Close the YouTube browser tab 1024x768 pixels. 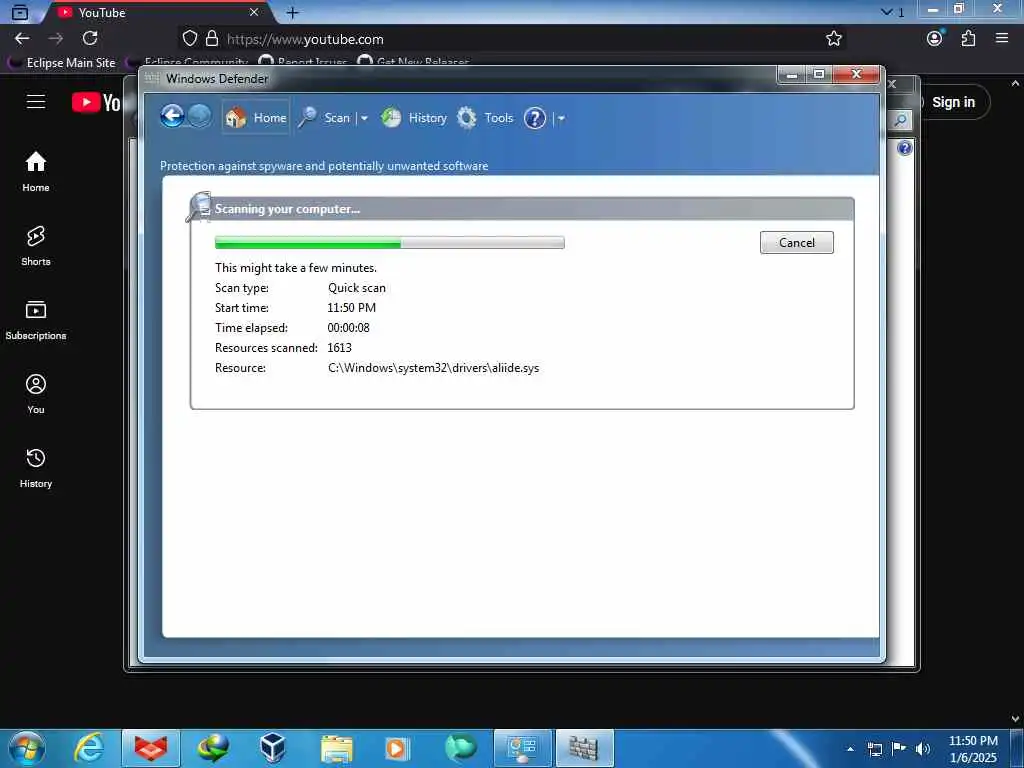pyautogui.click(x=254, y=12)
